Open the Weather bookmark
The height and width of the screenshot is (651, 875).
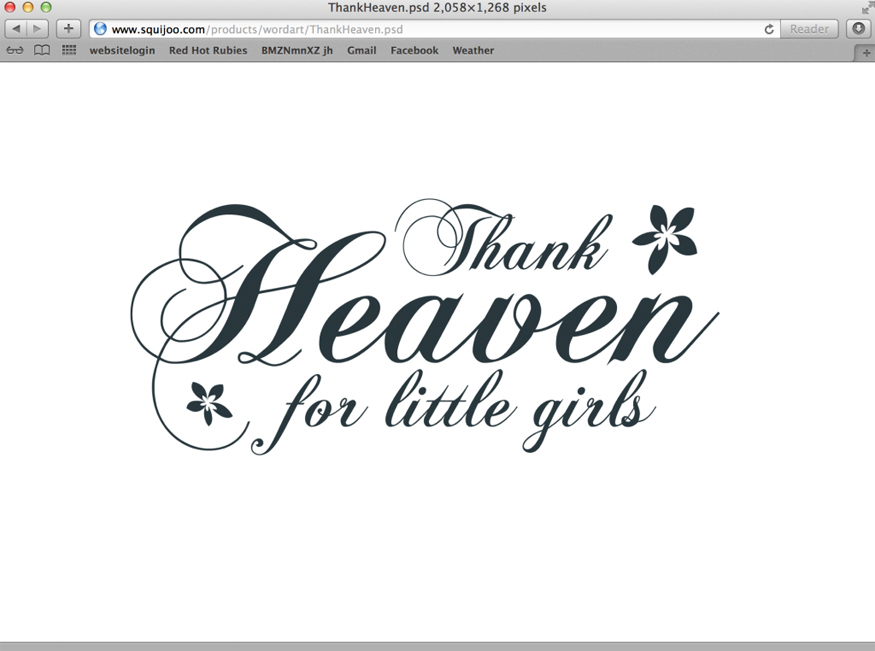pyautogui.click(x=473, y=50)
